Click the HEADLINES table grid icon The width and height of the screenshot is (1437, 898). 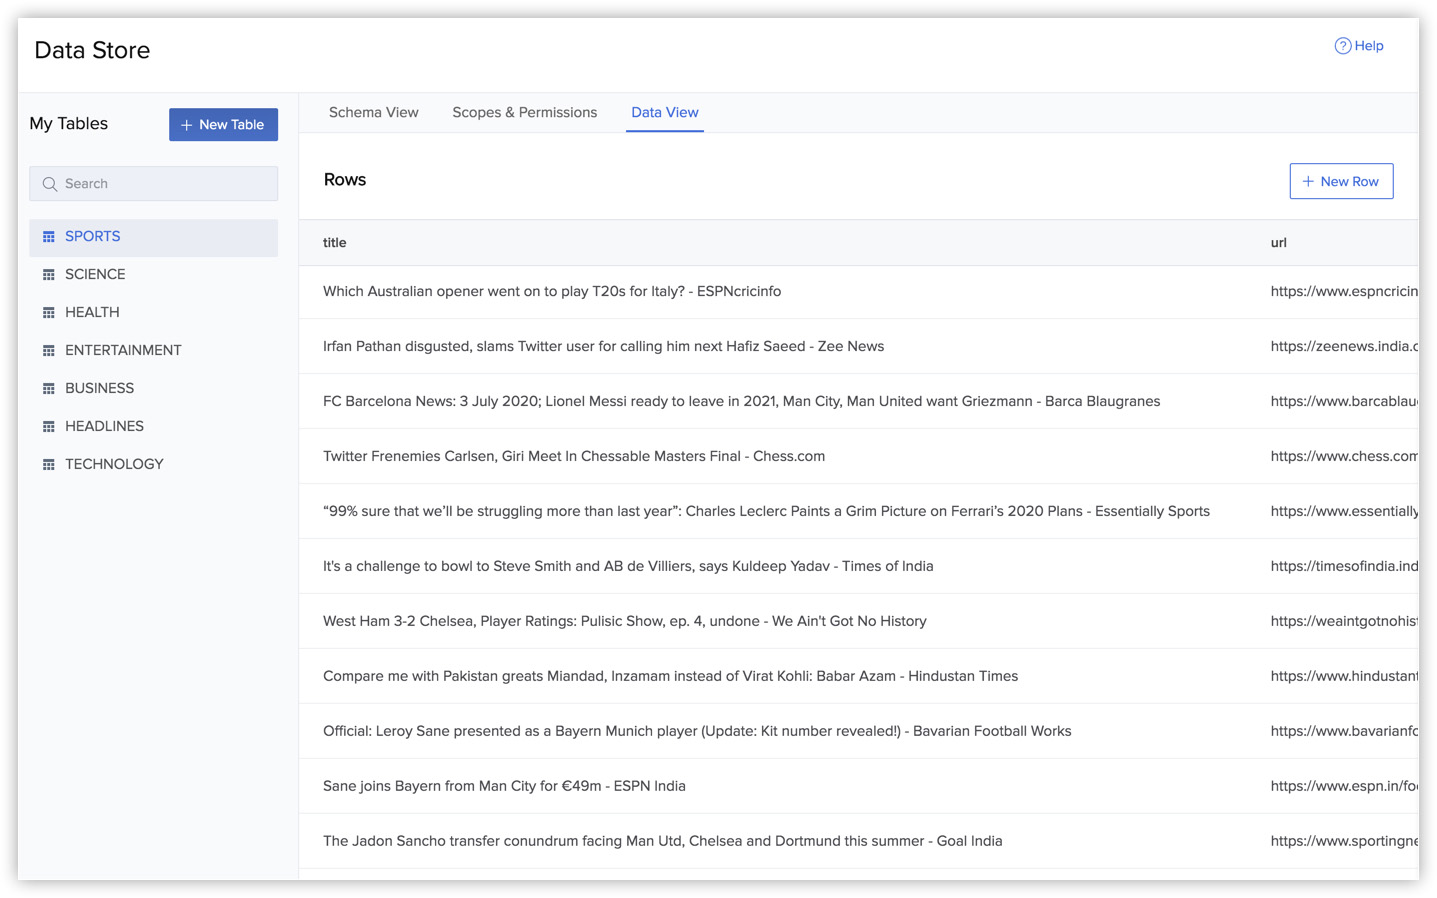pyautogui.click(x=48, y=427)
